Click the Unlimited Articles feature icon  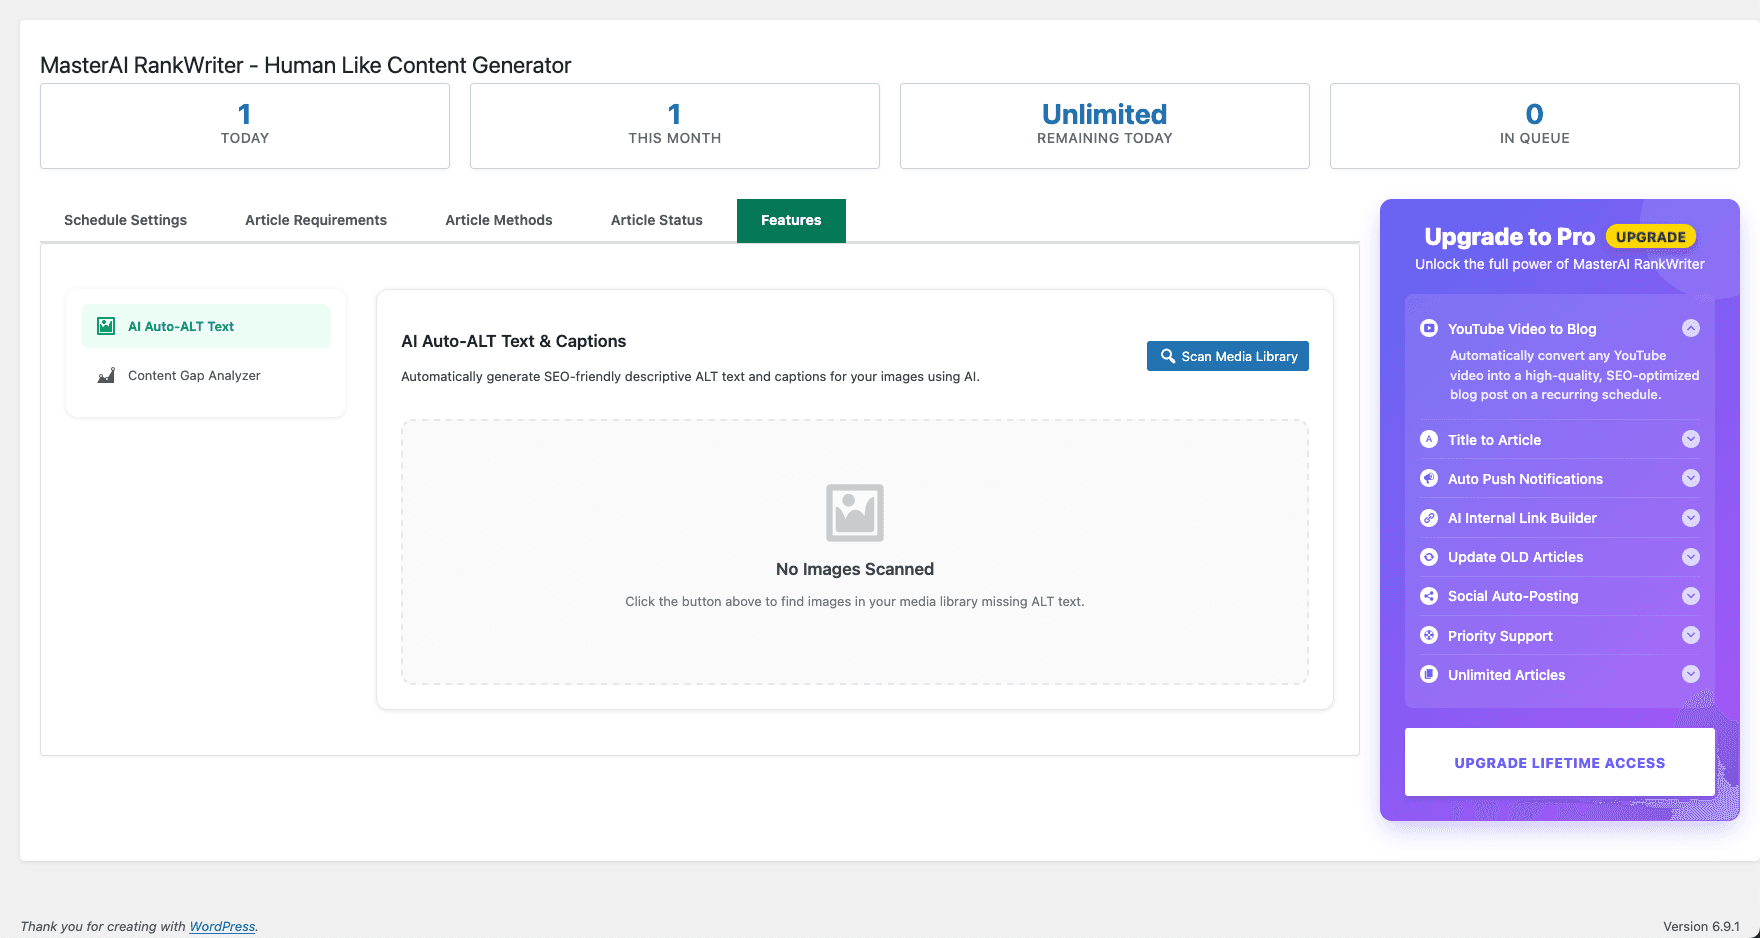click(x=1429, y=674)
